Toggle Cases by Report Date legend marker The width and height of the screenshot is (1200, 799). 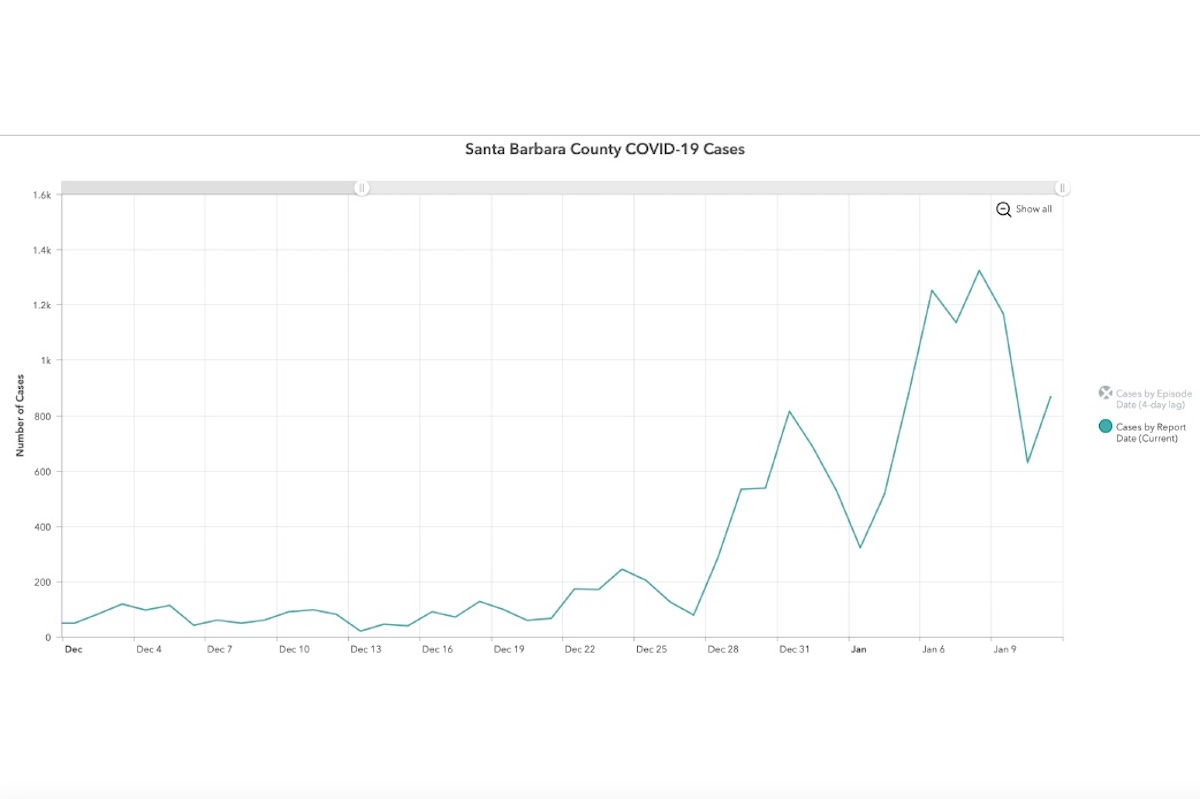pos(1105,426)
